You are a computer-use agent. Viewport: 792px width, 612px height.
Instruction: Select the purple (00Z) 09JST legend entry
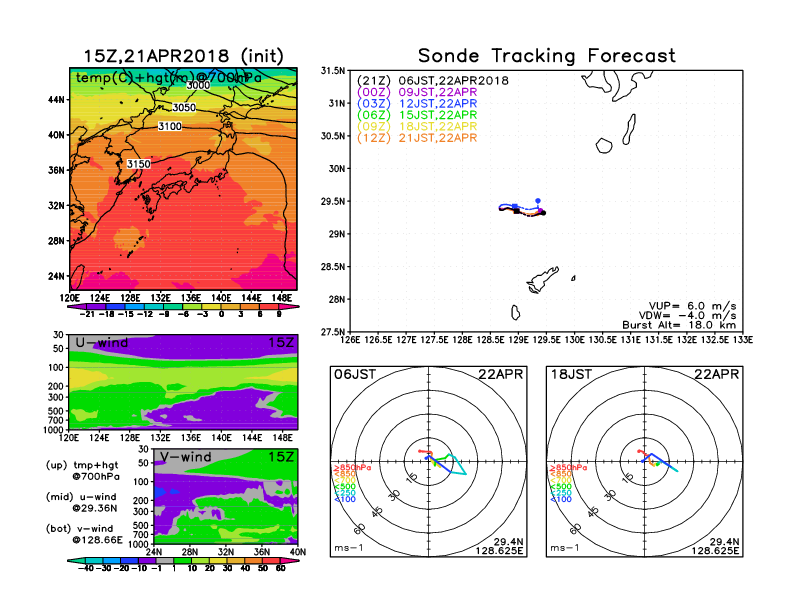tap(417, 92)
